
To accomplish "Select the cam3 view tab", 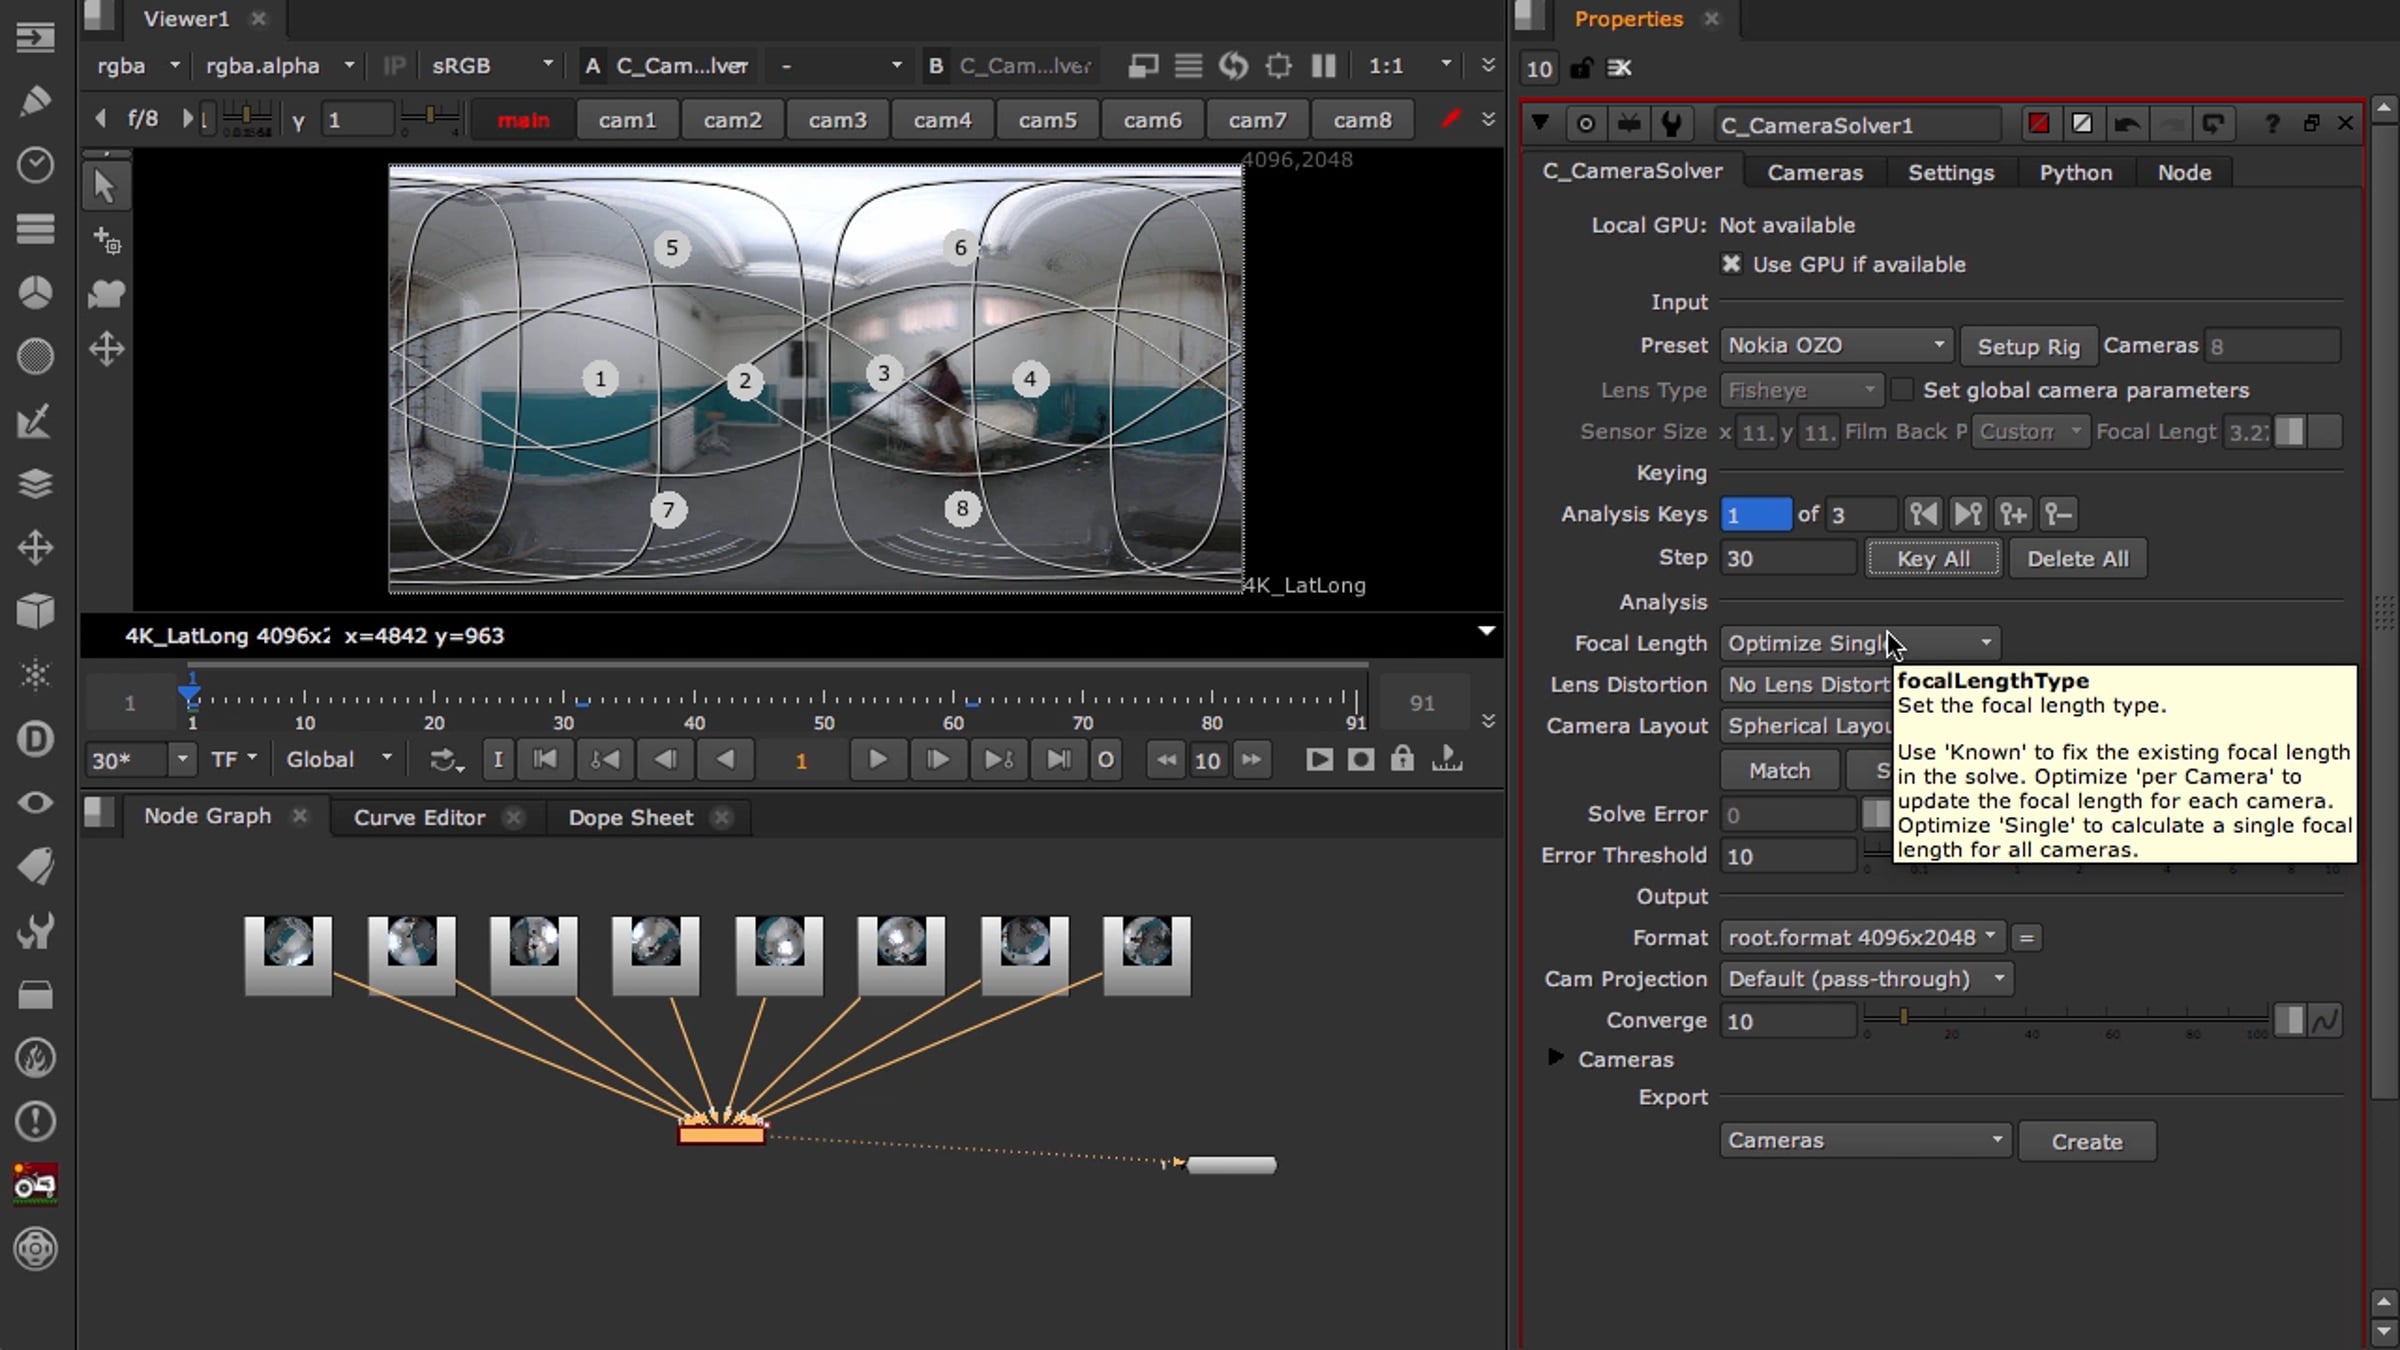I will (837, 120).
